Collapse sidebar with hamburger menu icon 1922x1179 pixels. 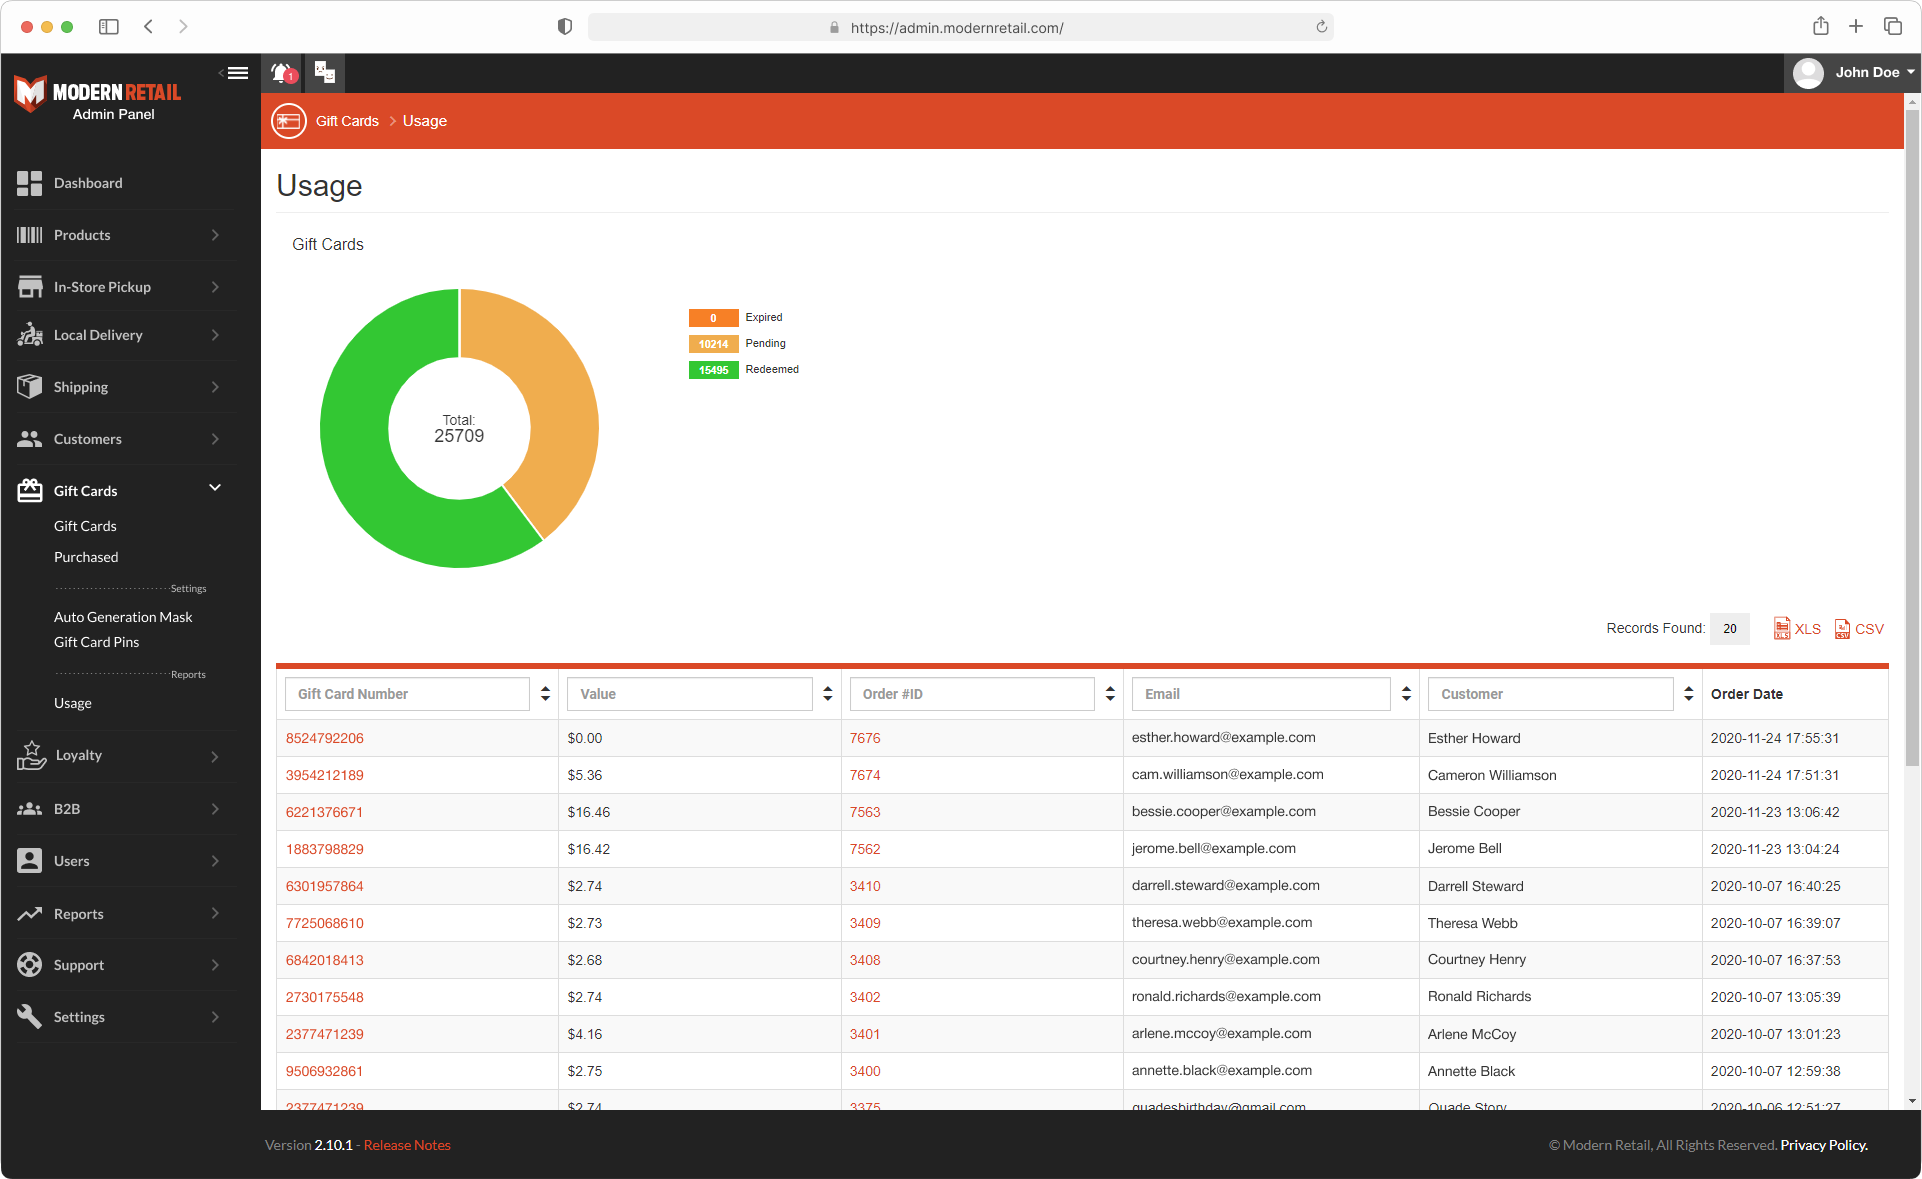click(237, 73)
